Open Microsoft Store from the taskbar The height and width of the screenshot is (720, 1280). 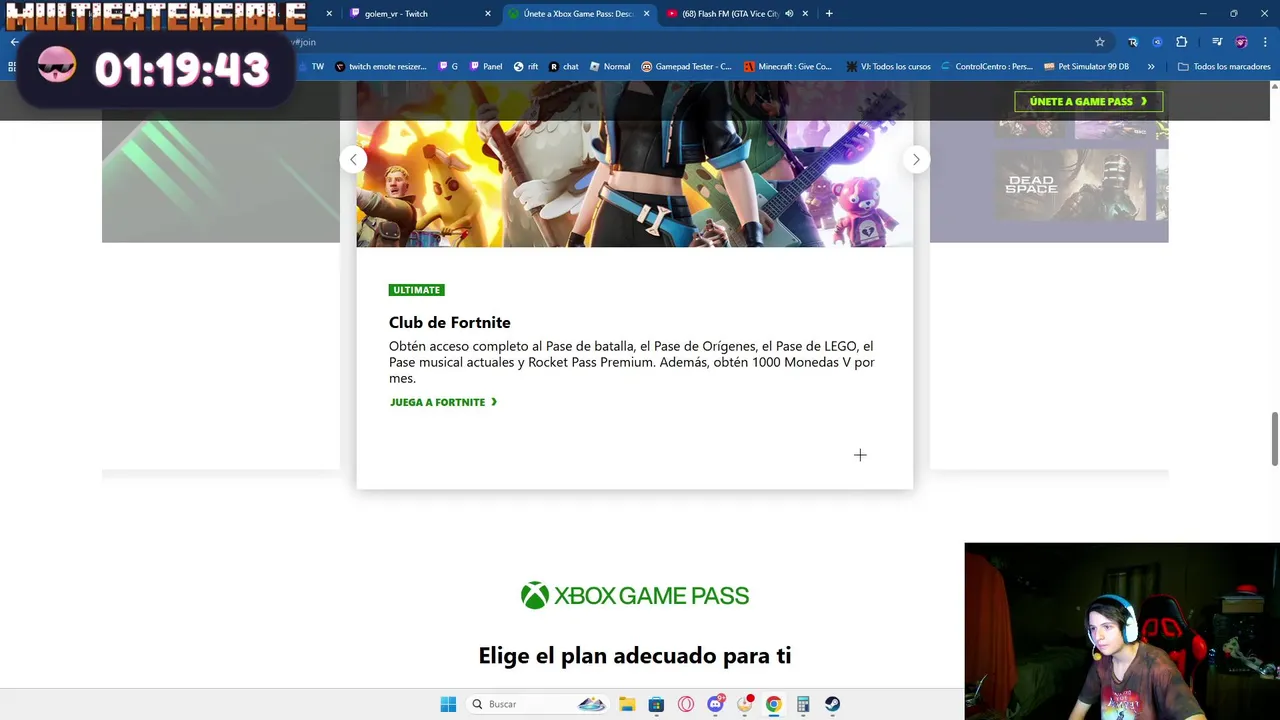656,704
